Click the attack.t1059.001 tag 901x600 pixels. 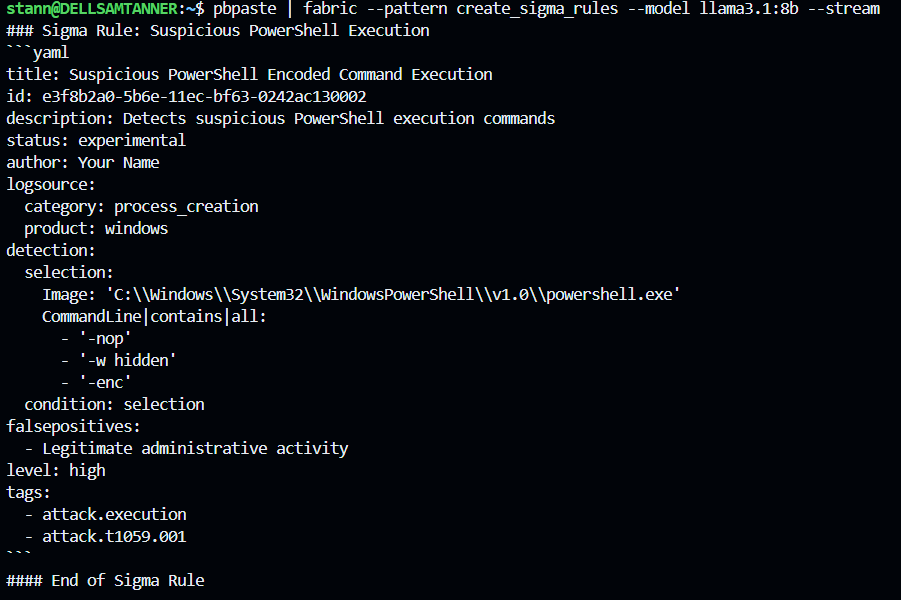(114, 536)
